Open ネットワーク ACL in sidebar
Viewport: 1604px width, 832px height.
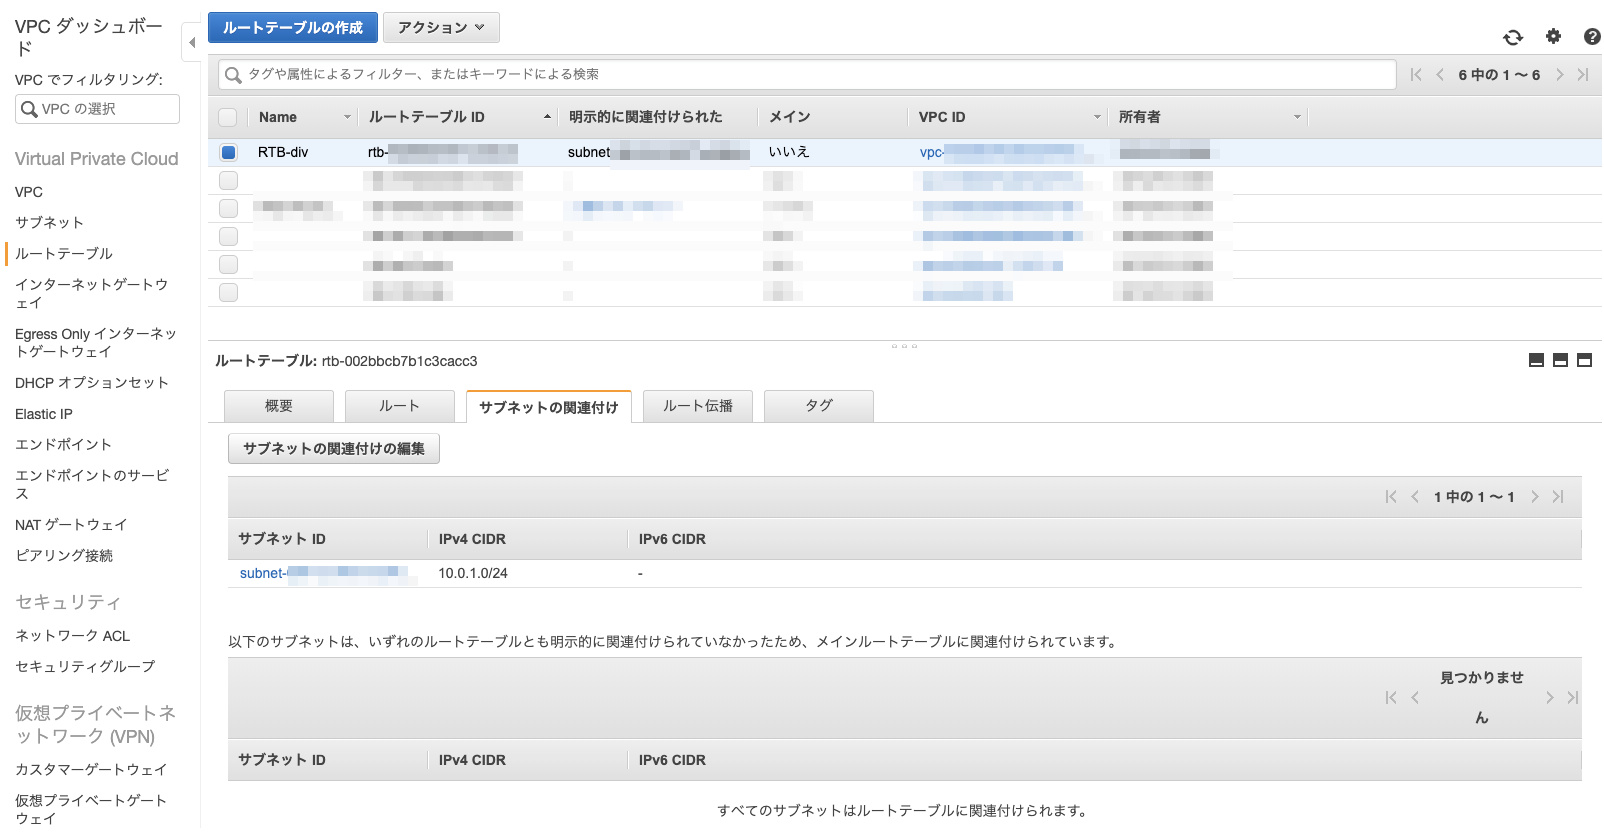72,635
